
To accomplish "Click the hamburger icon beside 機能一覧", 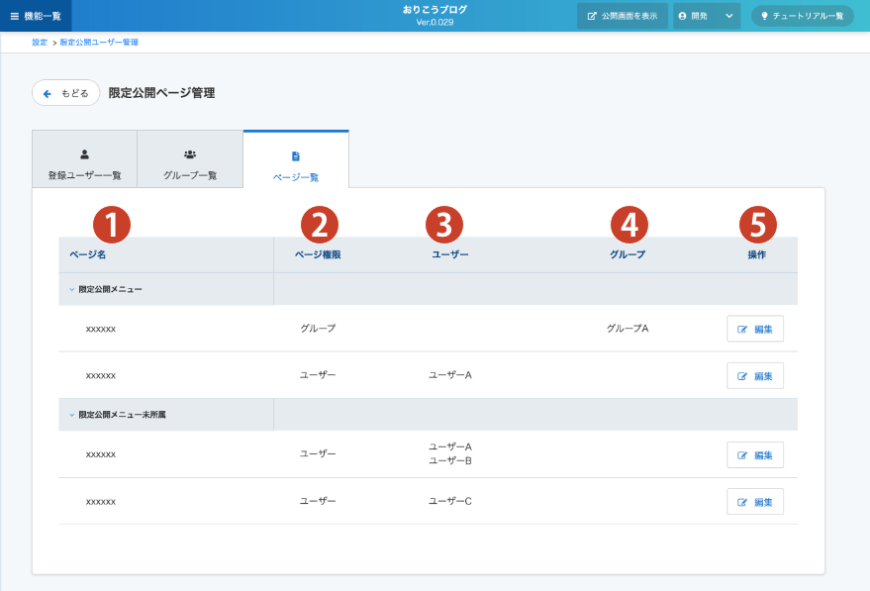I will click(14, 16).
